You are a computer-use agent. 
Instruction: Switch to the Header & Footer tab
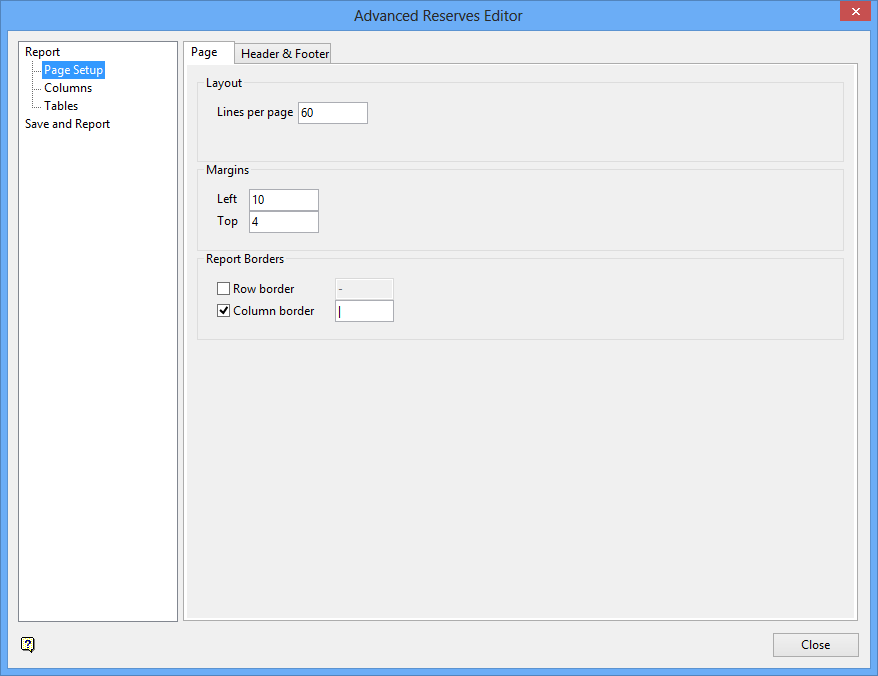[x=285, y=54]
